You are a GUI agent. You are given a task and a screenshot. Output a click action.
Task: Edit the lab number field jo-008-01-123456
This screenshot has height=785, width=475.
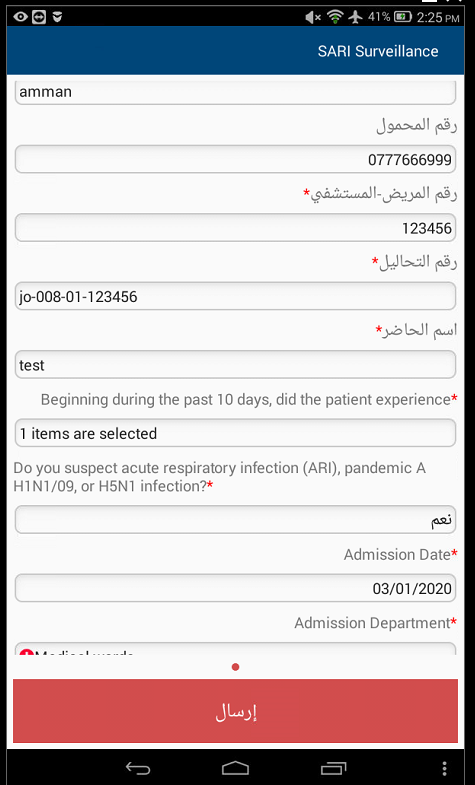click(235, 296)
